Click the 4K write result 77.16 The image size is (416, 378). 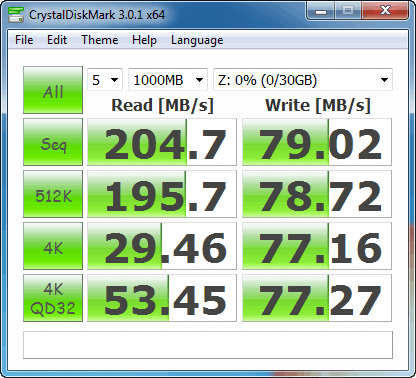pyautogui.click(x=317, y=246)
